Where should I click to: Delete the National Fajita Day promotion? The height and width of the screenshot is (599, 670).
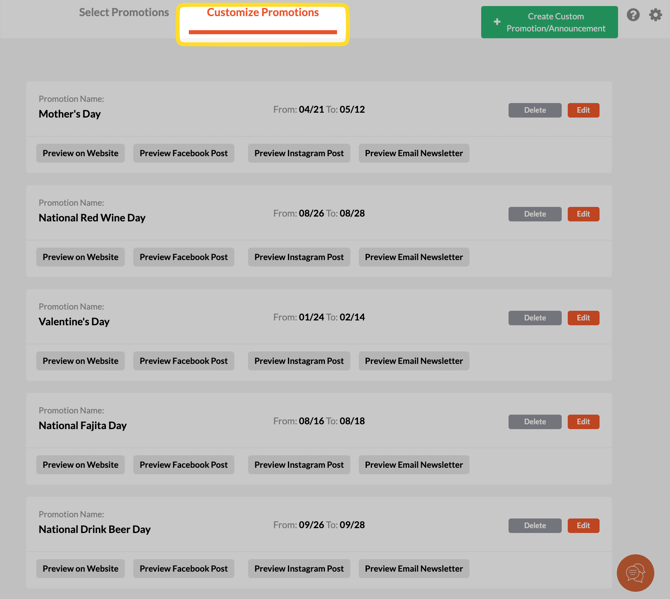535,422
